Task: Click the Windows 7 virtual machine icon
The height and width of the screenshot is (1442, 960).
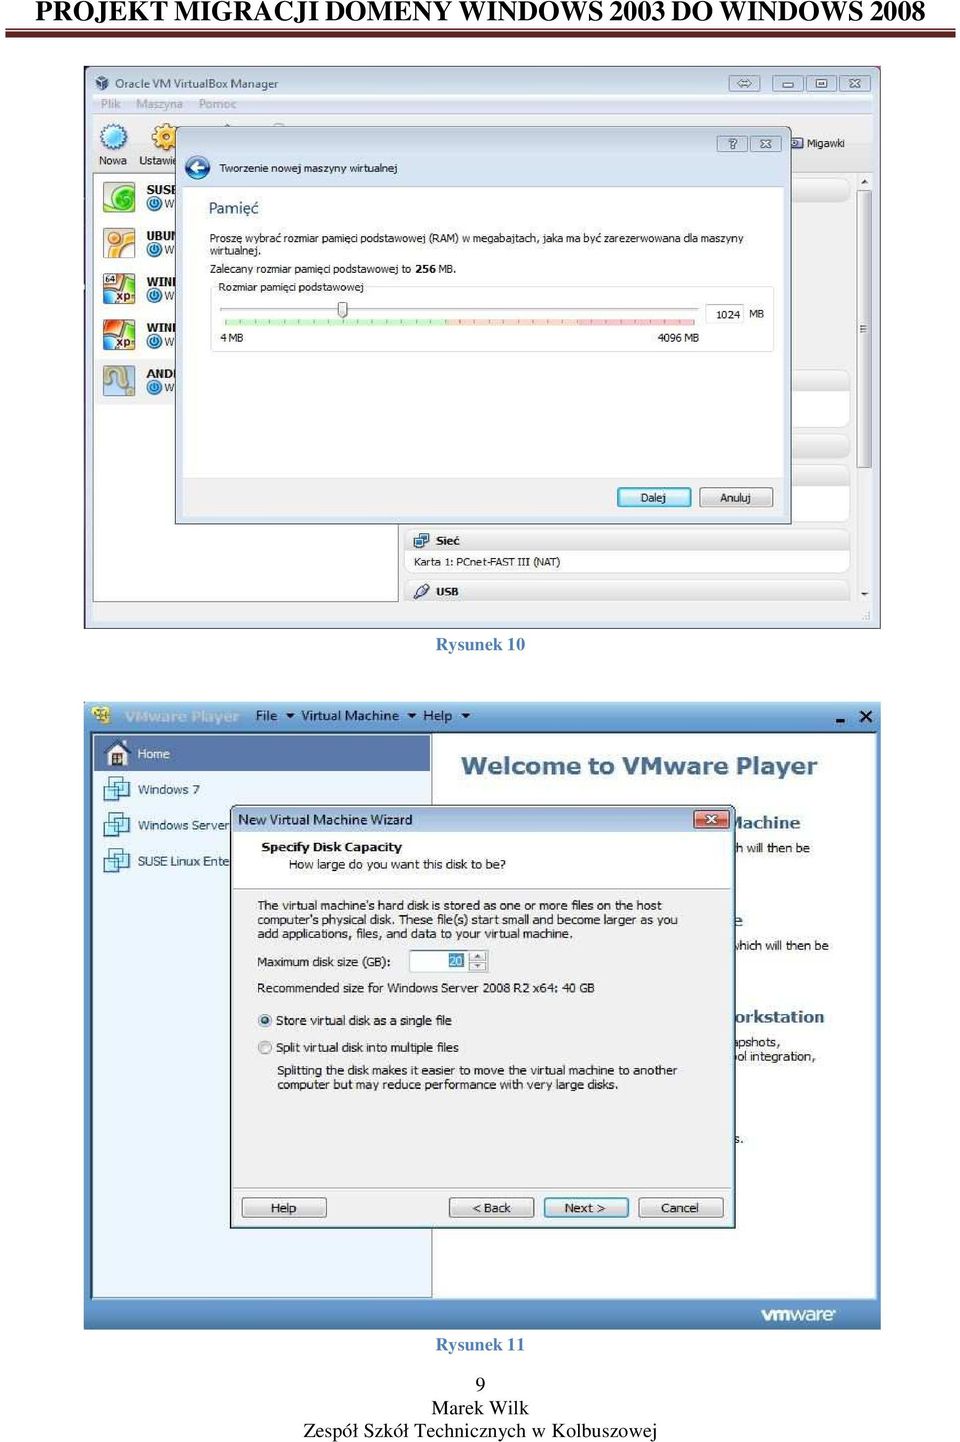Action: pyautogui.click(x=116, y=789)
